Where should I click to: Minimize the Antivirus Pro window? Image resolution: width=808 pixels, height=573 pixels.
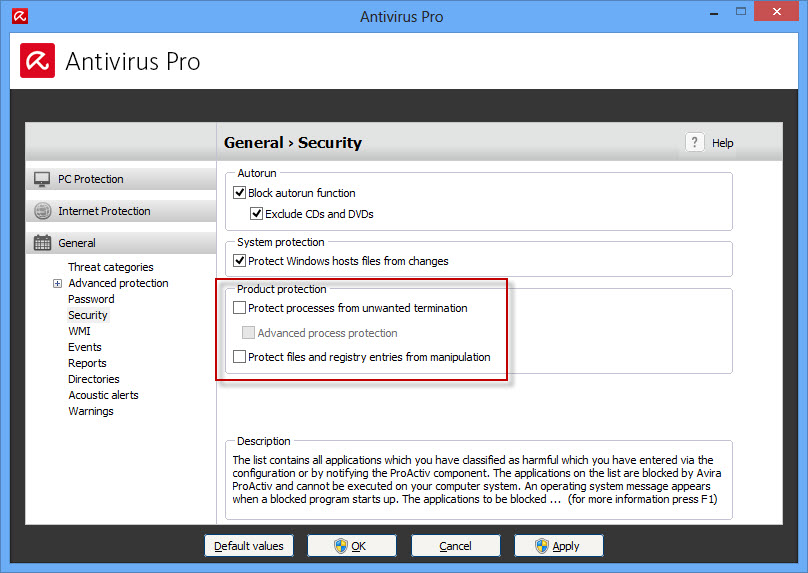714,12
